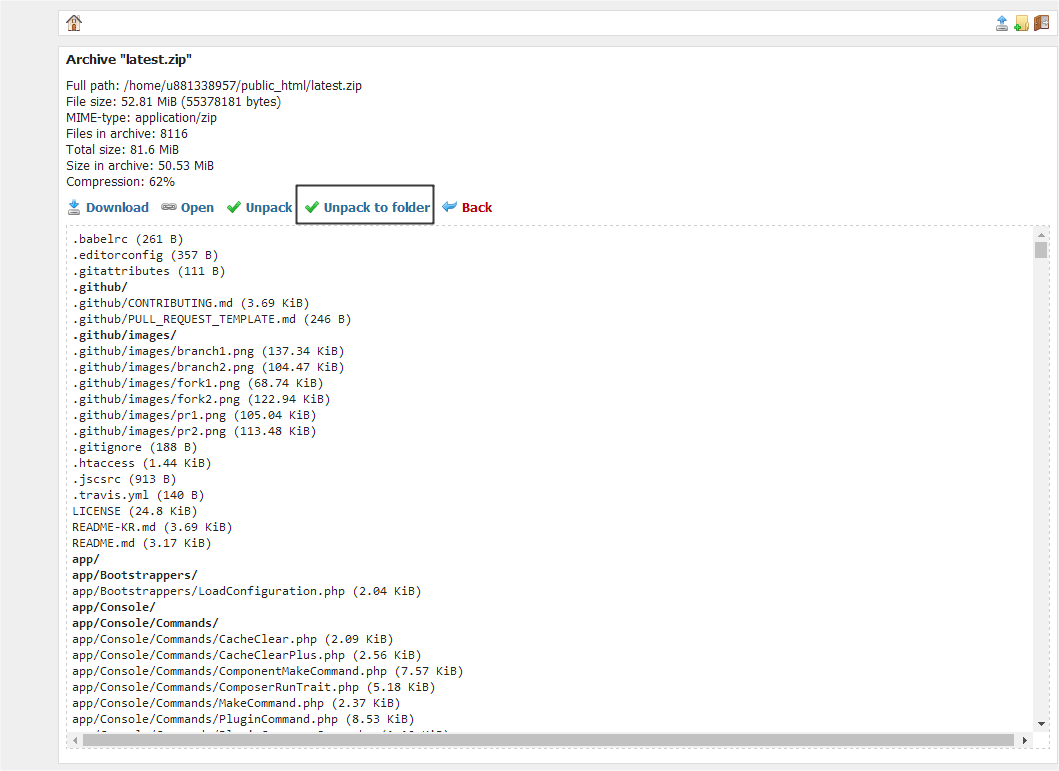This screenshot has height=771, width=1059.
Task: Click the file list scroll-up arrow
Action: [1041, 235]
